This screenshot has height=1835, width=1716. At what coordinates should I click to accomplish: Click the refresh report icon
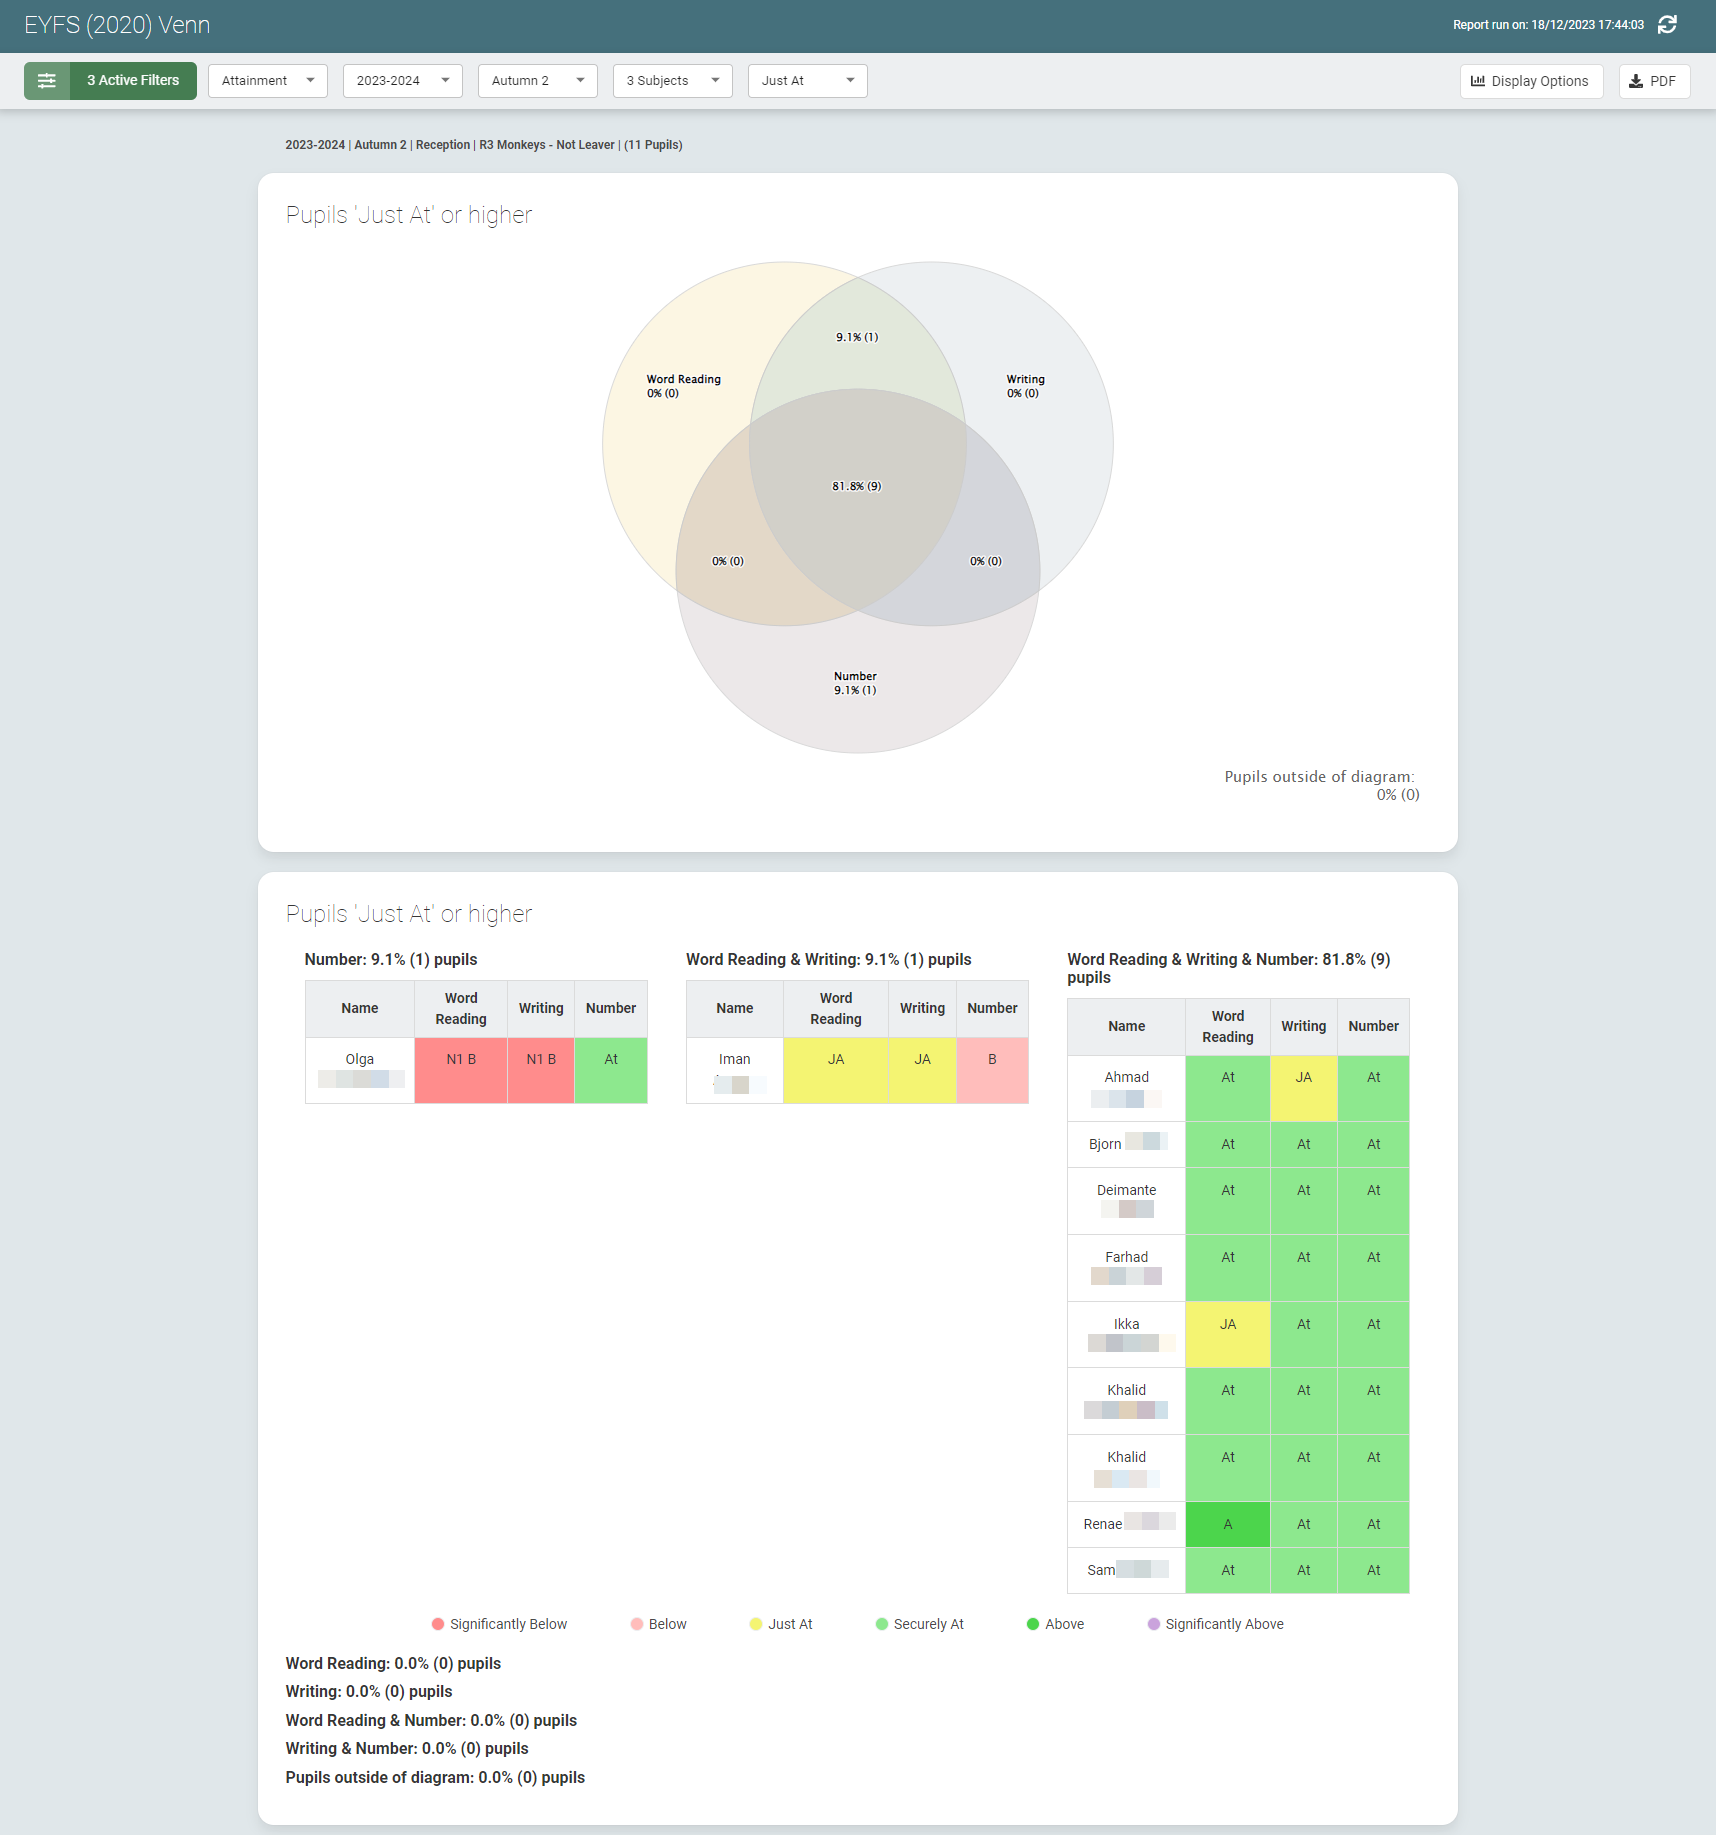[1667, 25]
